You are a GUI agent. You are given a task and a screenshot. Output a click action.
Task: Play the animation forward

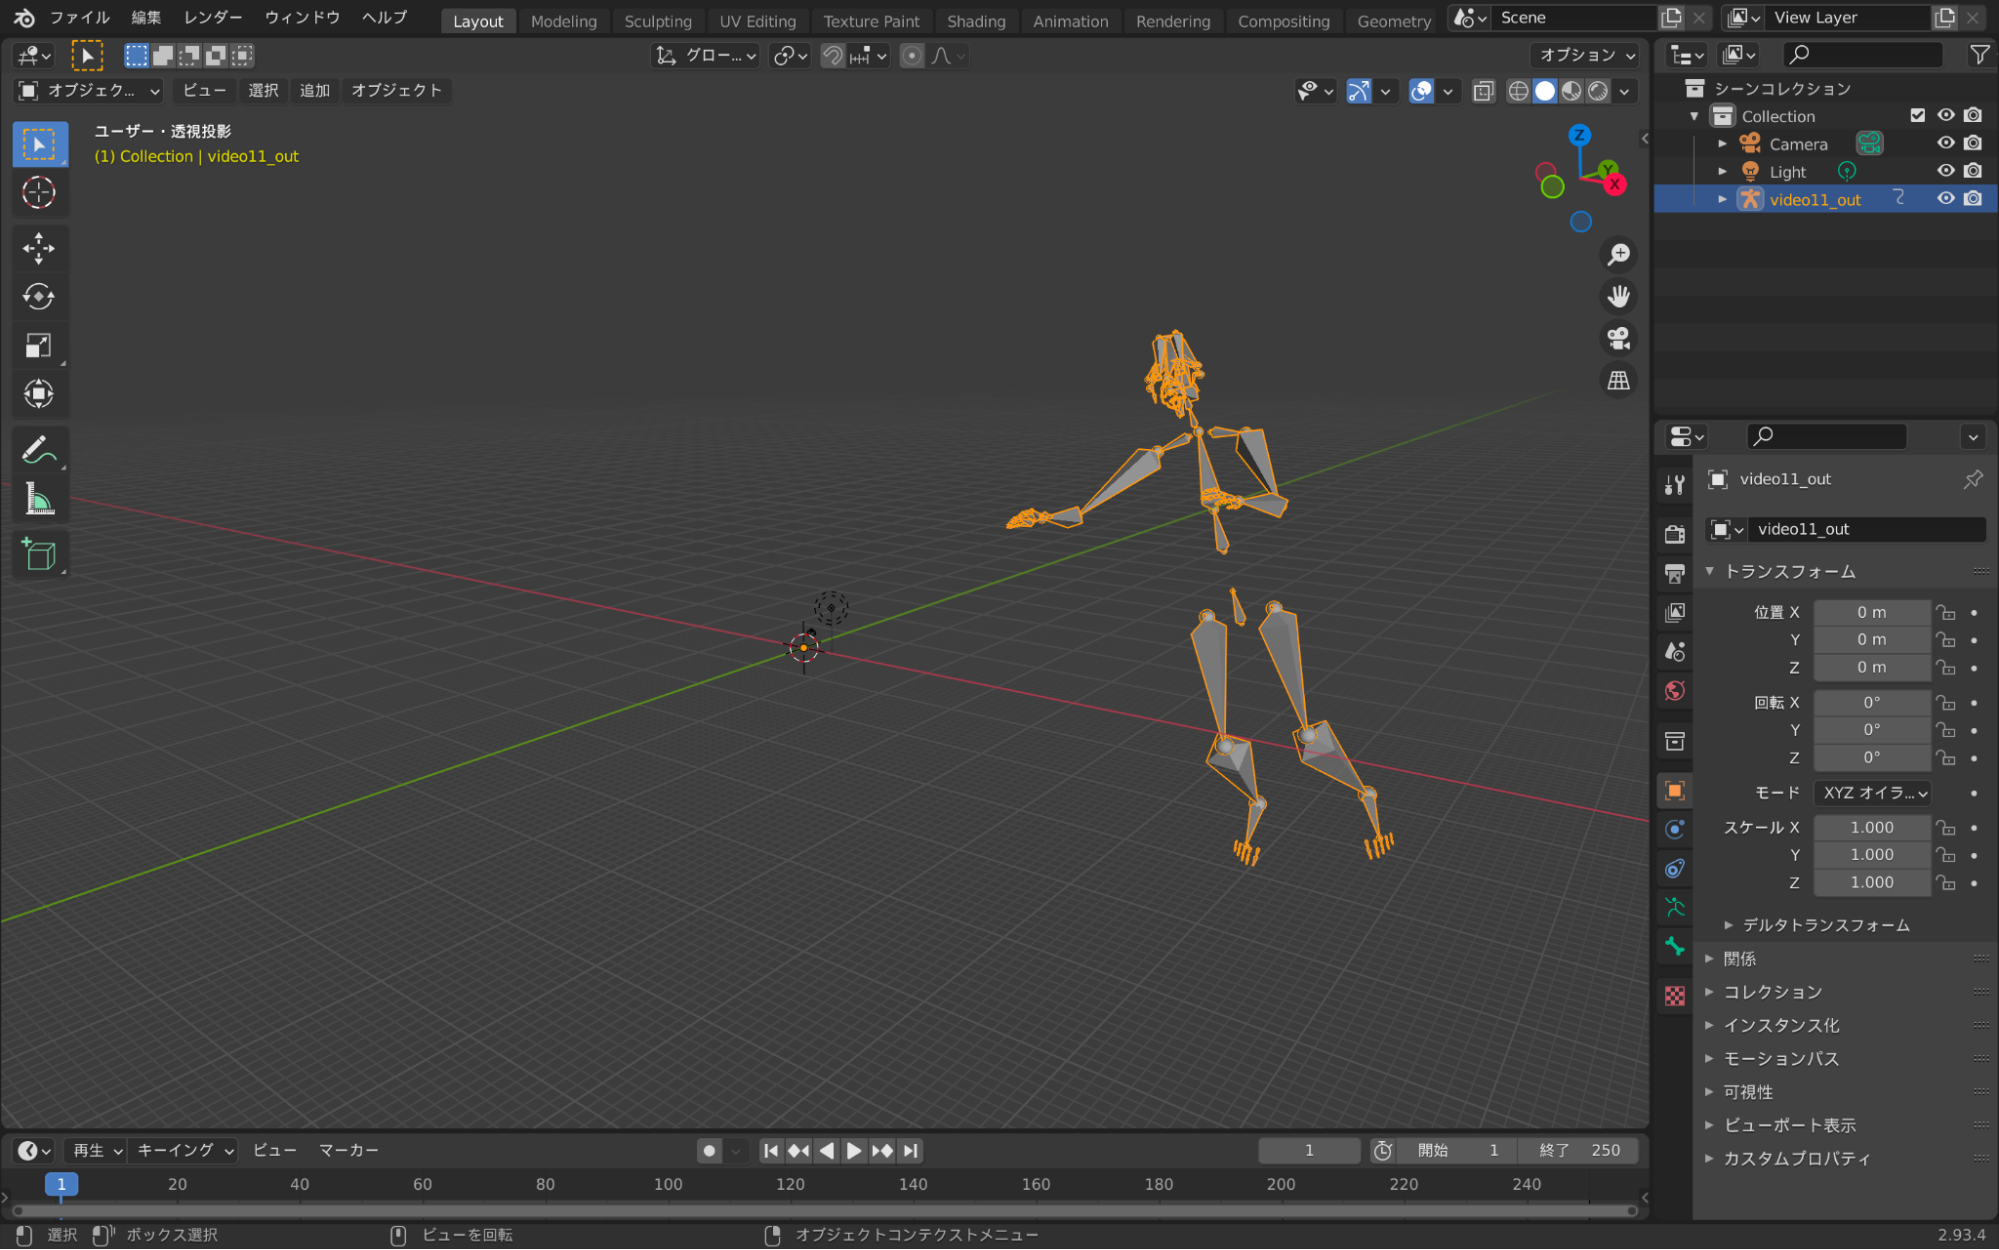click(854, 1151)
